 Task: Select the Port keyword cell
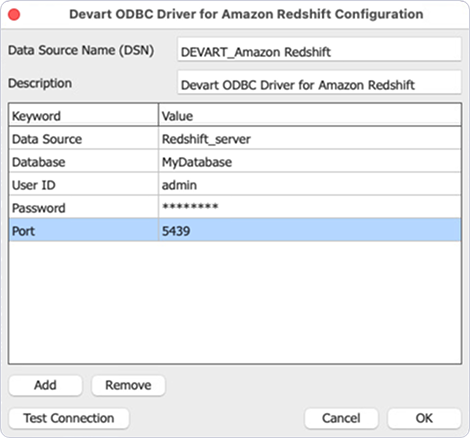(x=83, y=230)
